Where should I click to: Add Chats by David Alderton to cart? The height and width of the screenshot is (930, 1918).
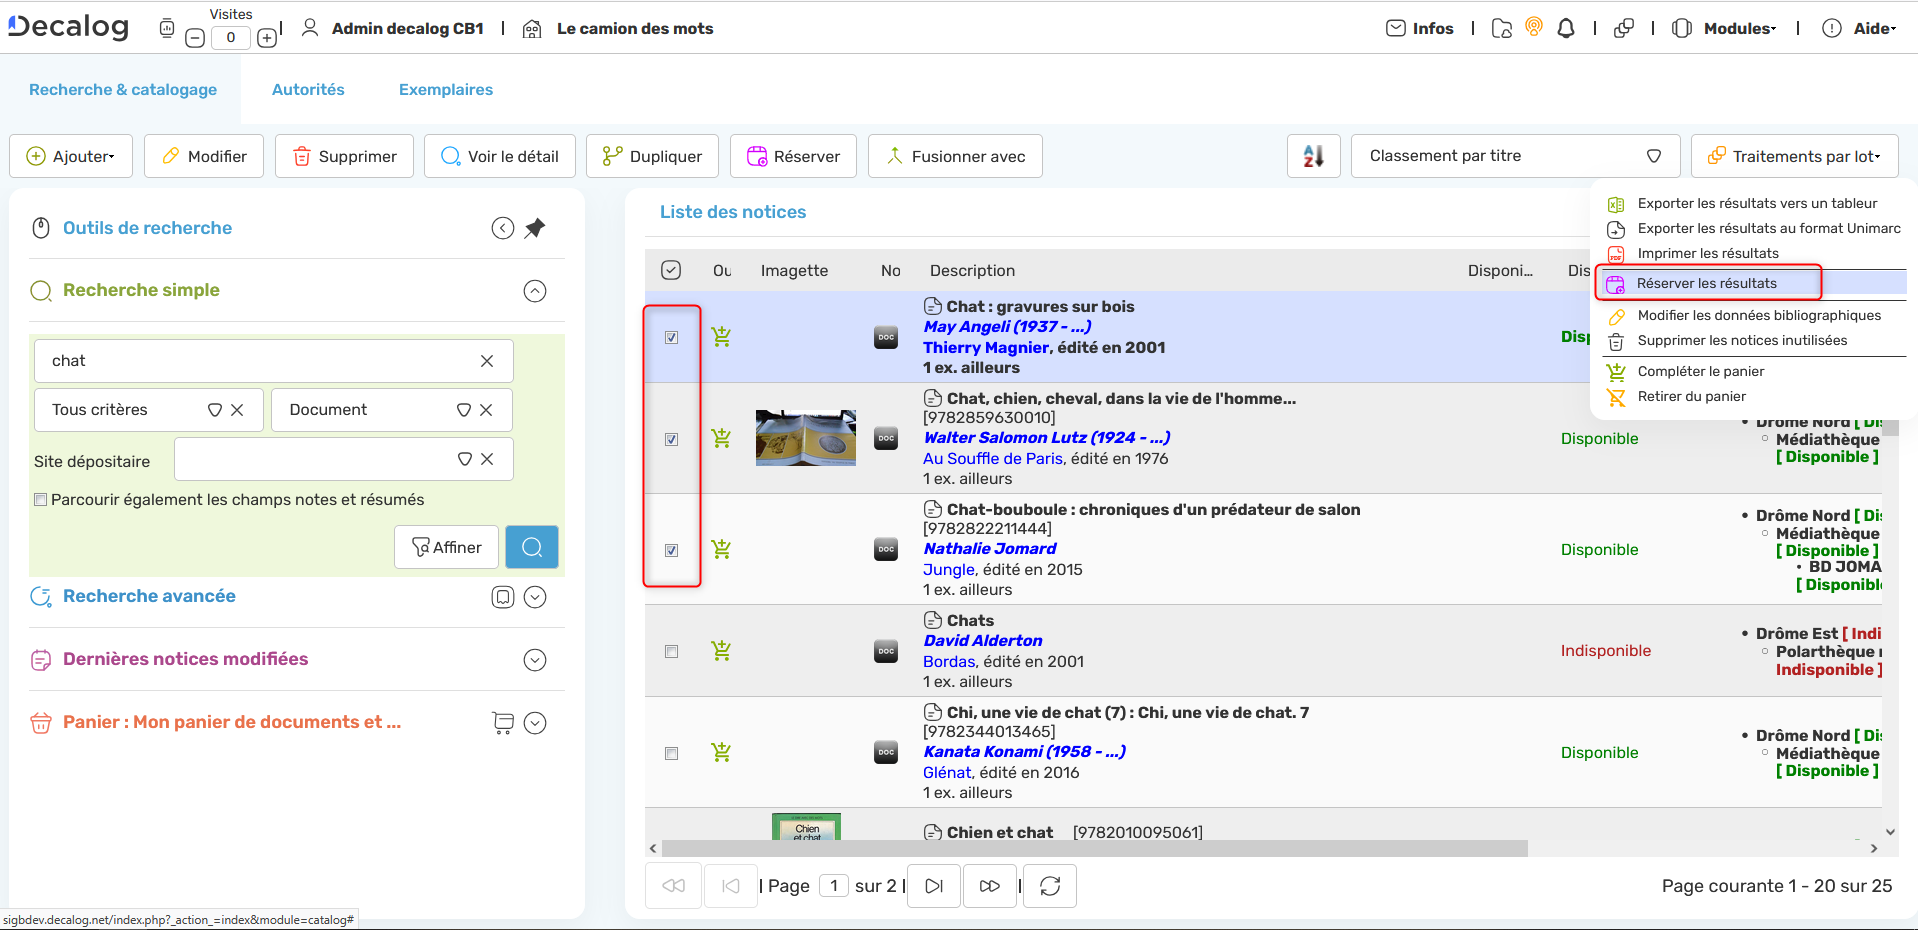click(x=721, y=651)
